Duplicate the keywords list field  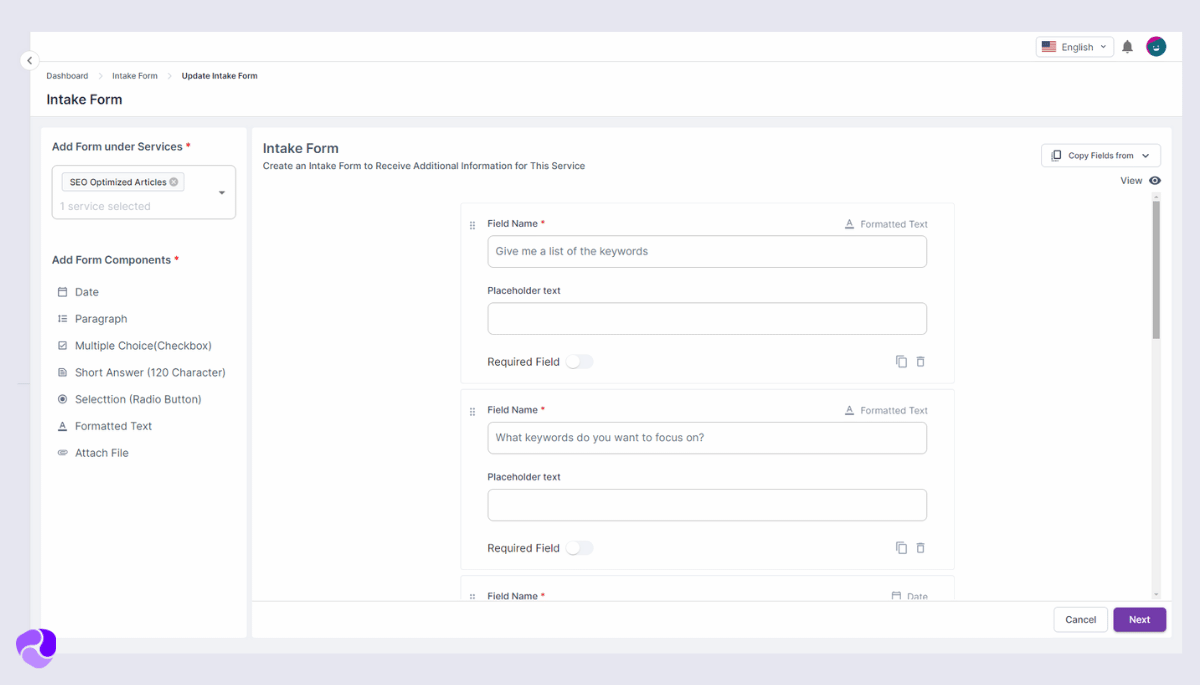click(x=901, y=361)
